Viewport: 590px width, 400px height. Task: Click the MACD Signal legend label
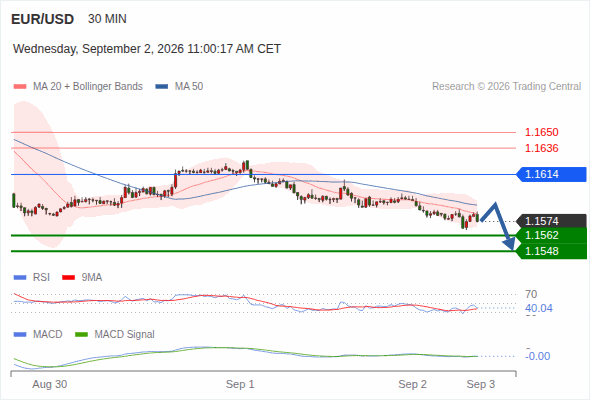point(125,335)
